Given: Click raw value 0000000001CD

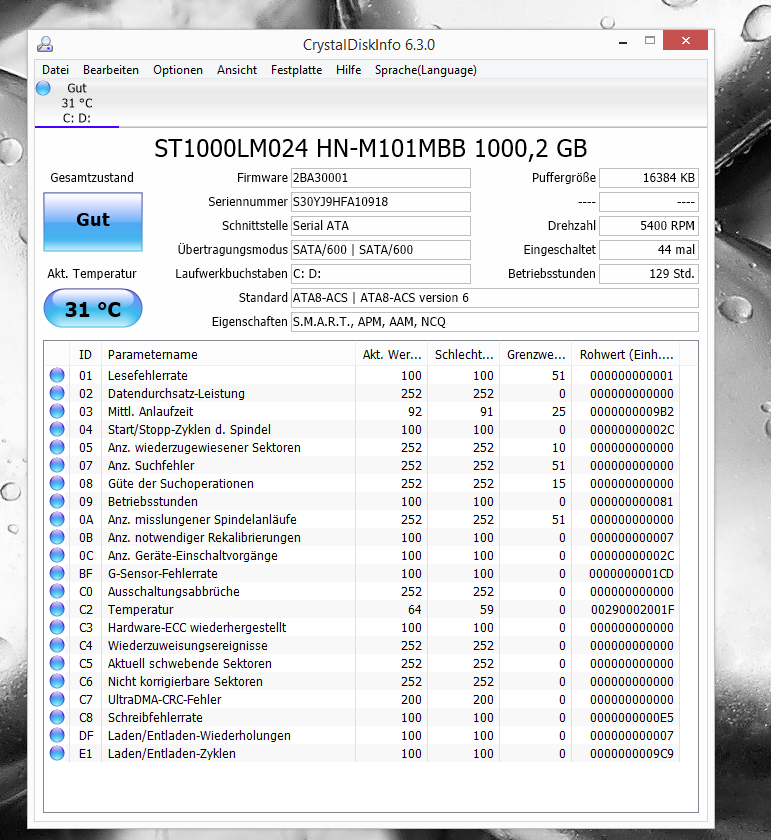Looking at the screenshot, I should pyautogui.click(x=632, y=573).
